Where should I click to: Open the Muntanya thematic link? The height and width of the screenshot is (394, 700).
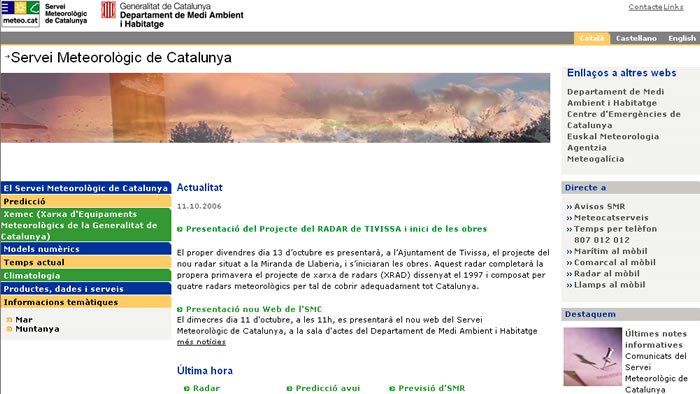coord(37,329)
